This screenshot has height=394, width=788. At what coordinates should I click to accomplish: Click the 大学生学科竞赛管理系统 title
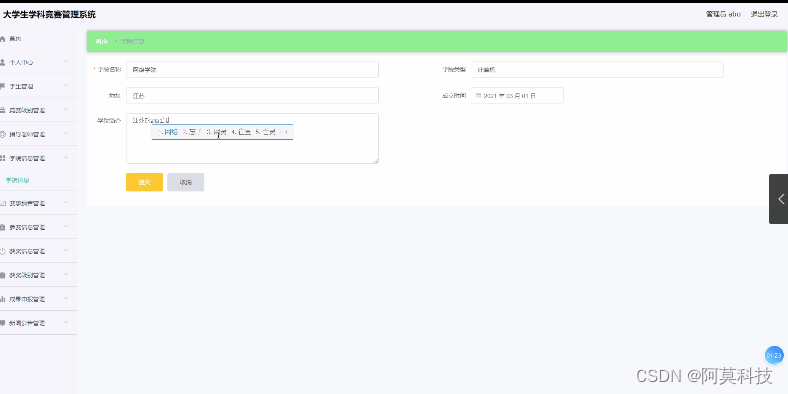tap(49, 15)
